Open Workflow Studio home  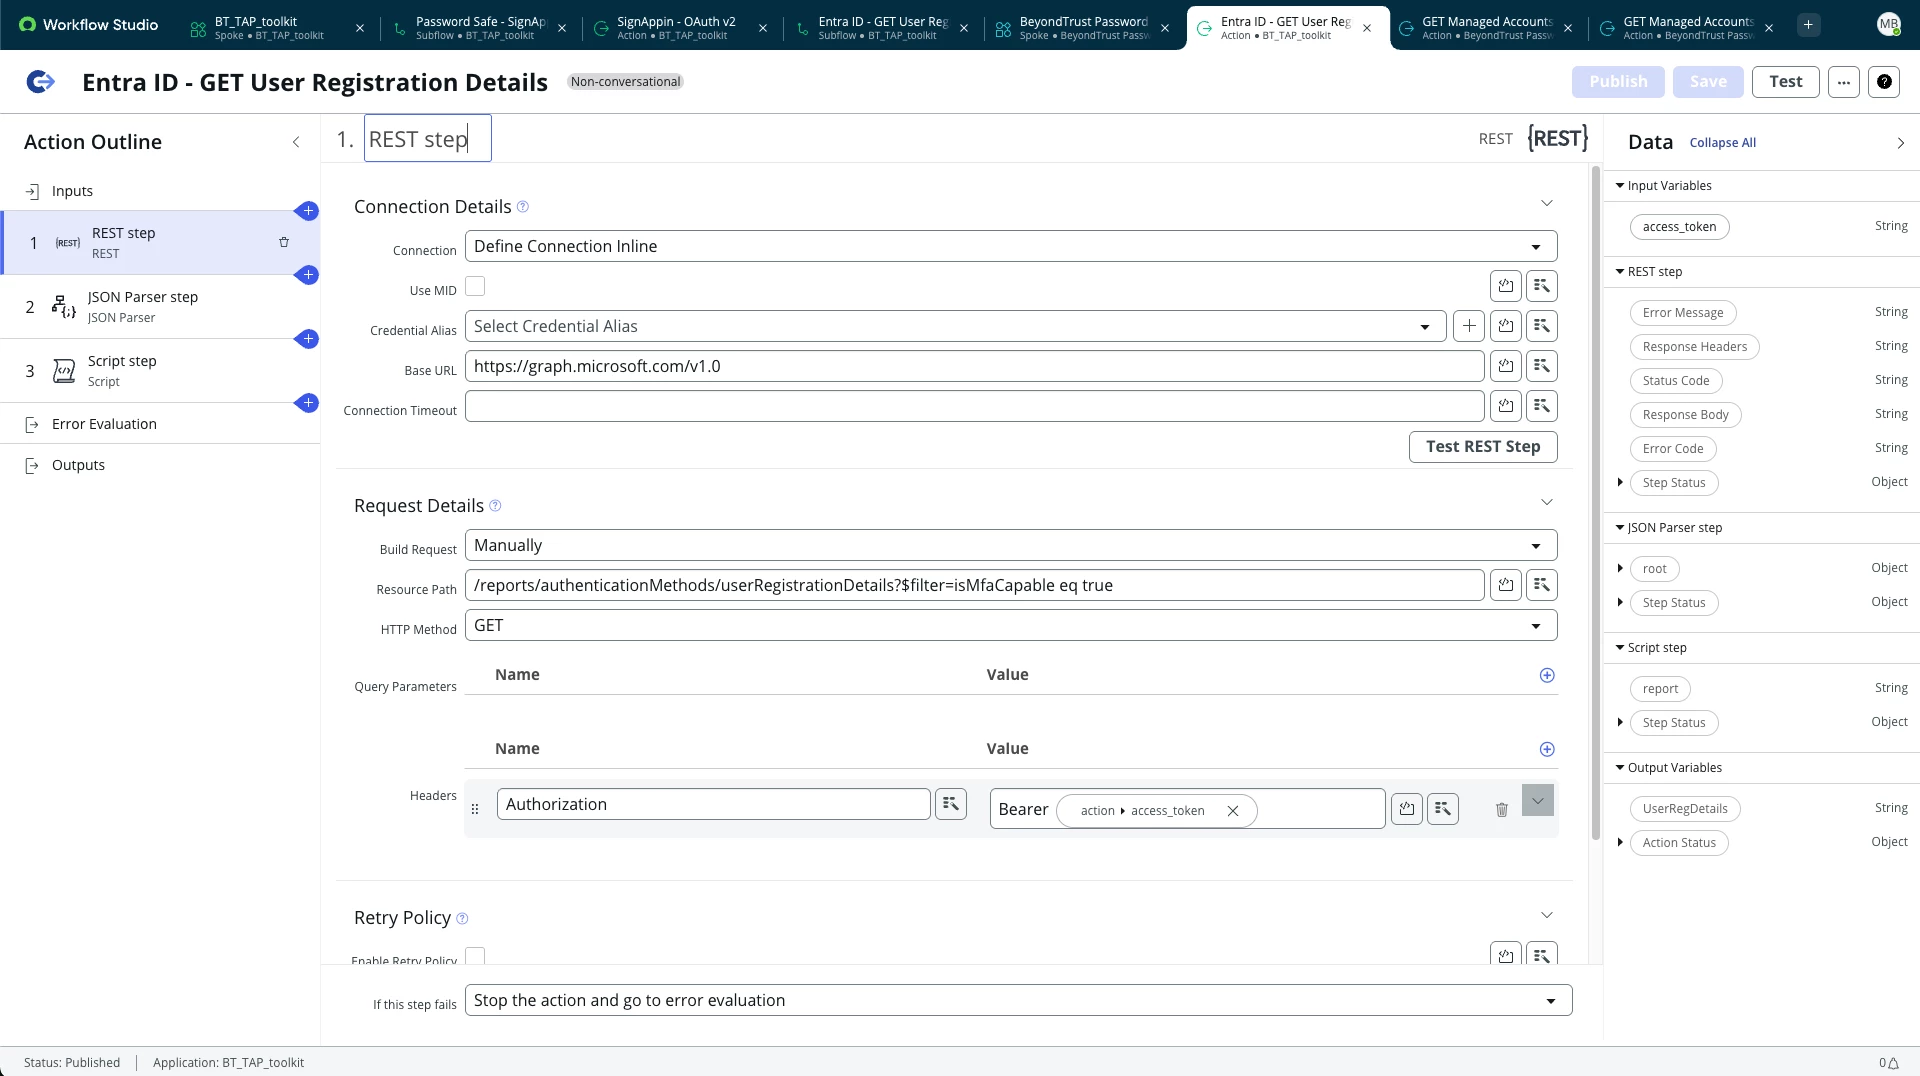click(88, 25)
